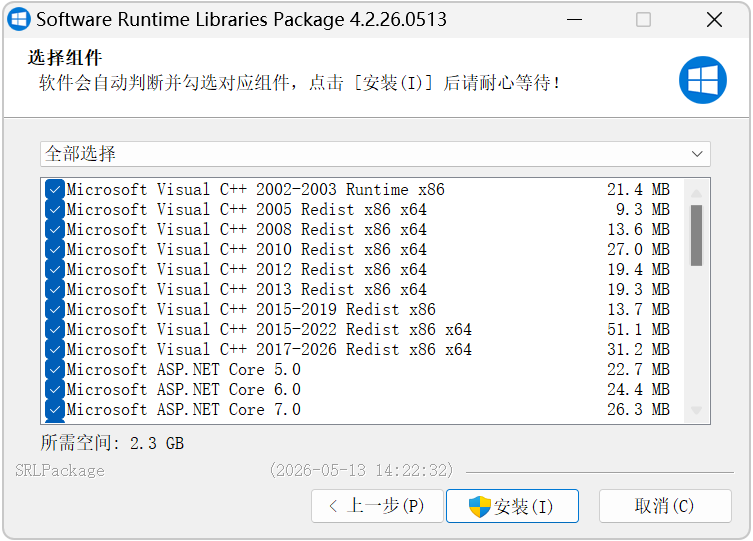This screenshot has height=541, width=753.
Task: Click the 26.3 MB size value
Action: (x=638, y=409)
